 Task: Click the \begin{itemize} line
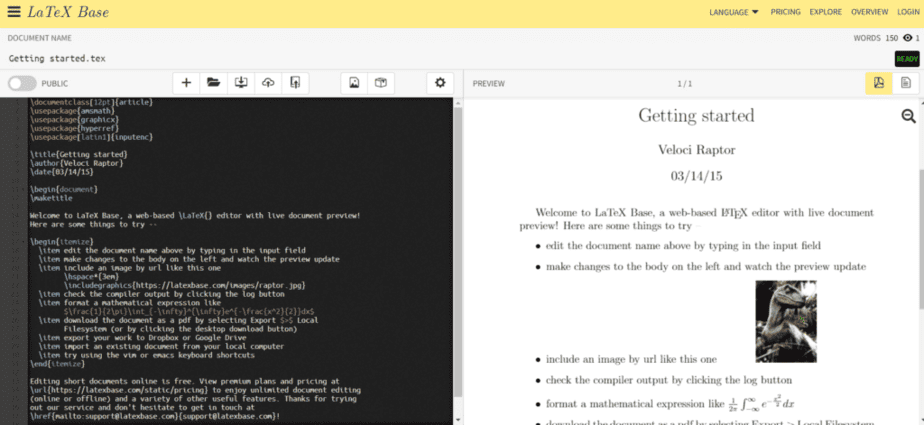pos(62,242)
